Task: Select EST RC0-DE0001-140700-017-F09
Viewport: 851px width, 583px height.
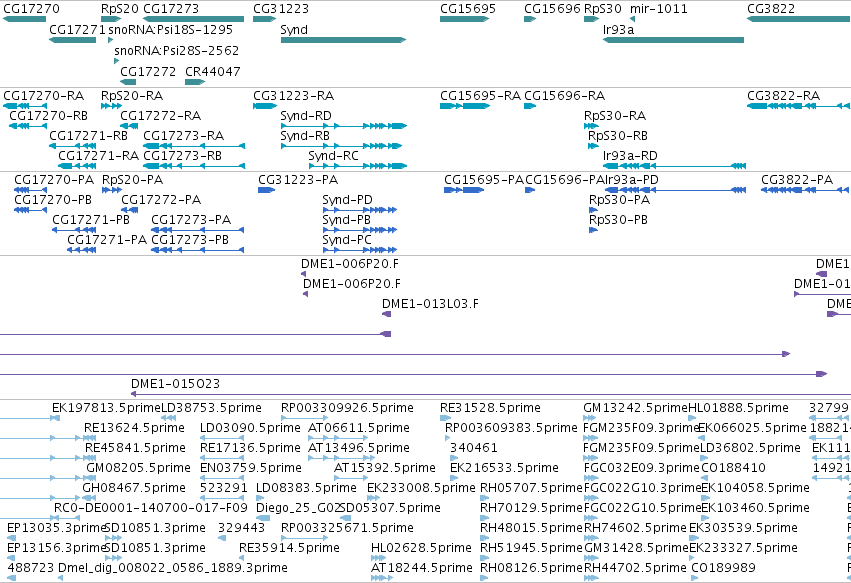Action: [x=151, y=508]
